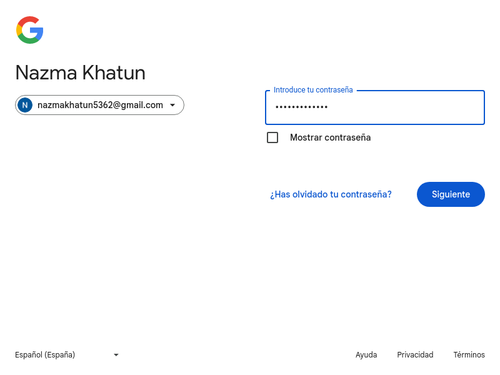The width and height of the screenshot is (500, 375).
Task: Click the Google G logo
Action: 30,30
